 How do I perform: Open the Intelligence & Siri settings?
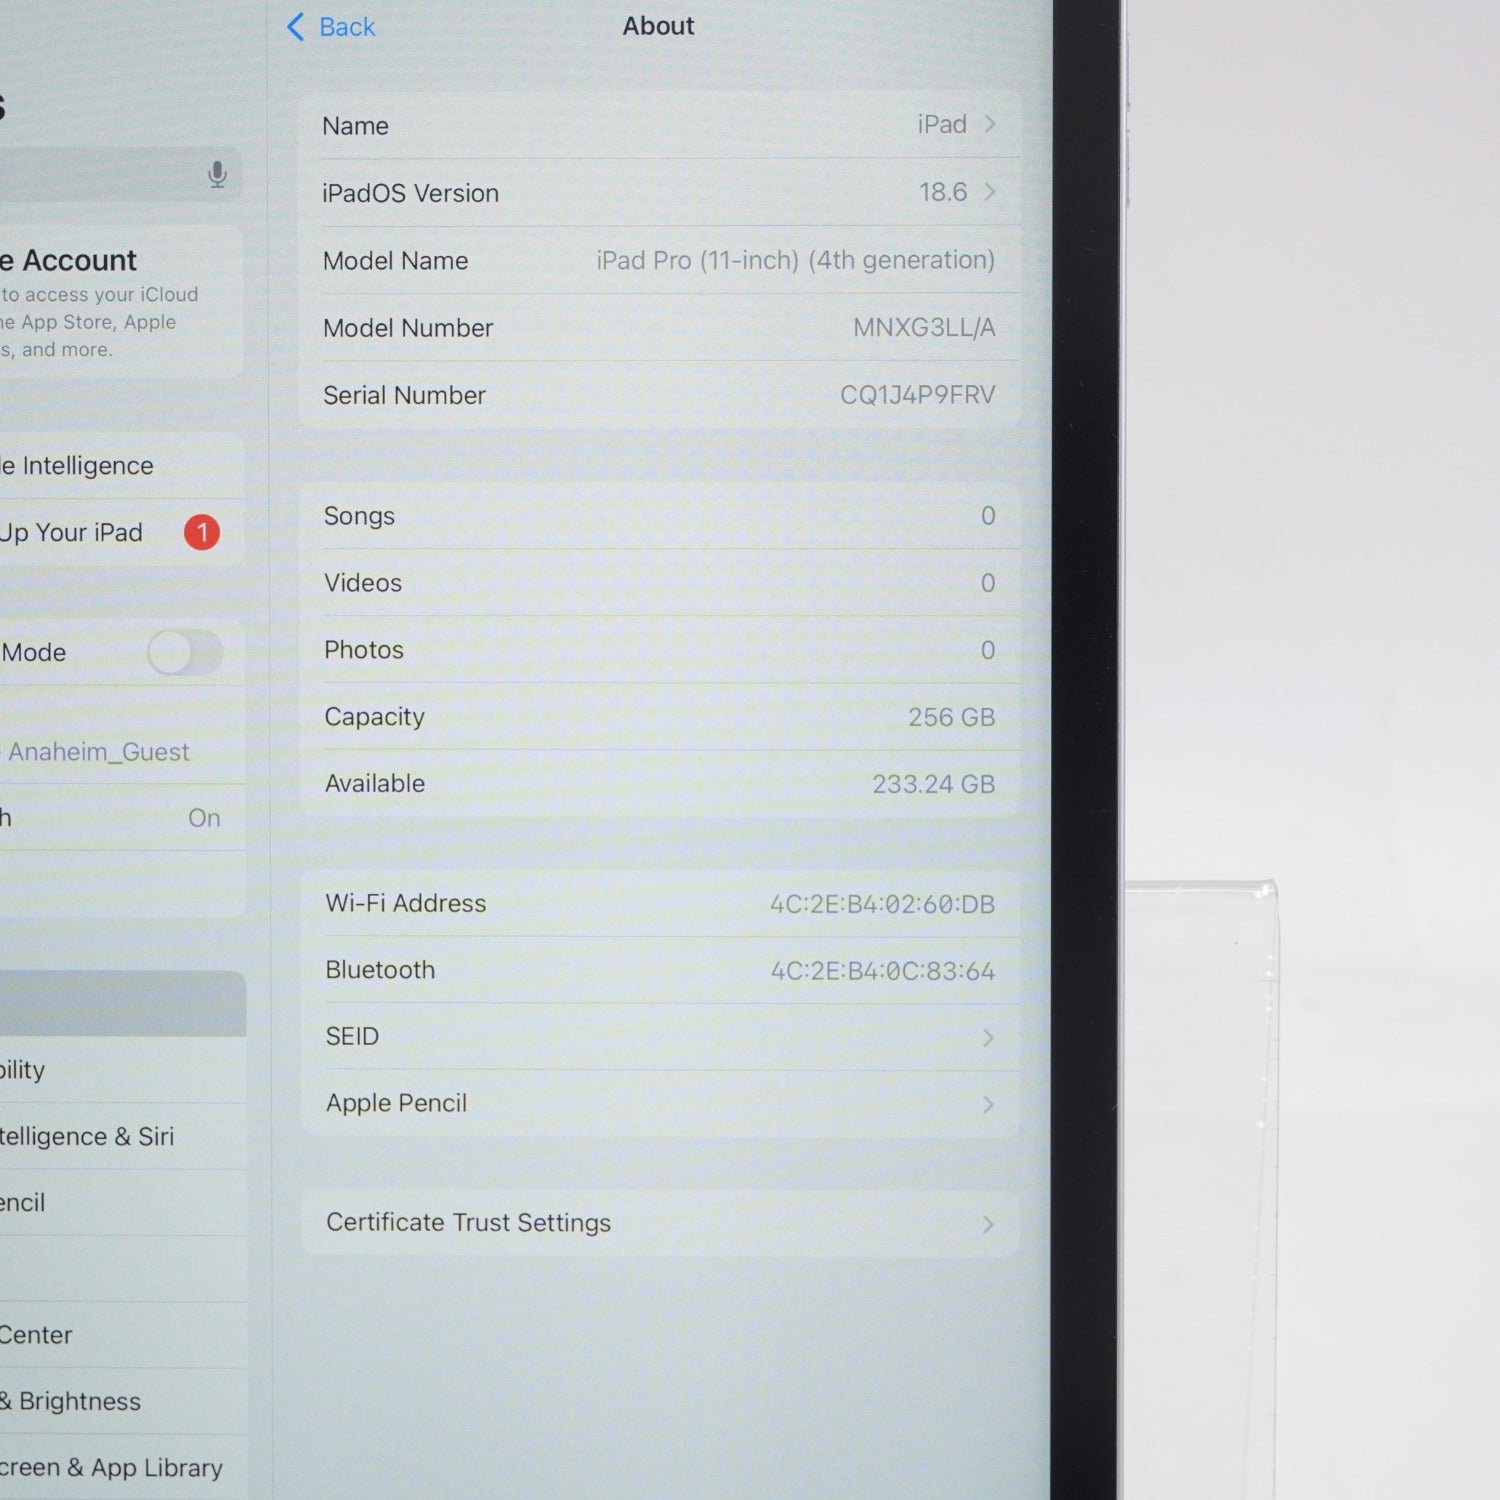(122, 1136)
